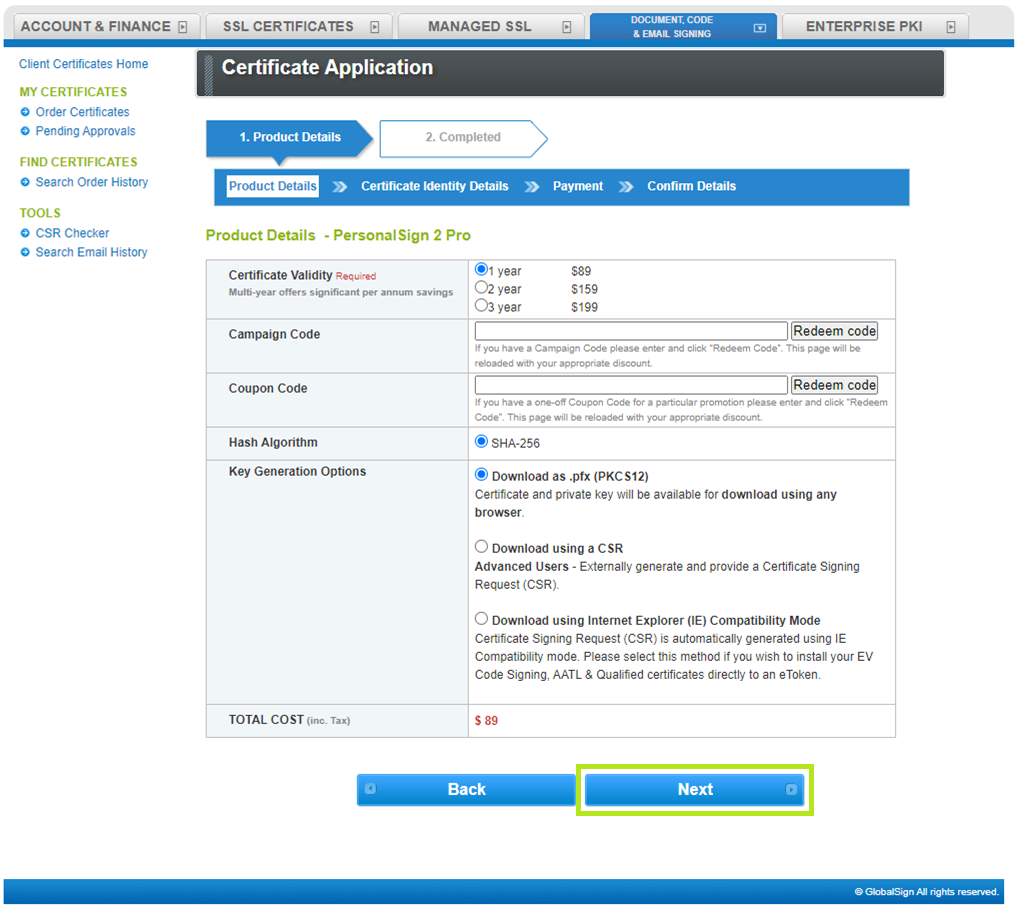Expand Enterprise PKI tab arrow
1019x909 pixels.
(951, 27)
